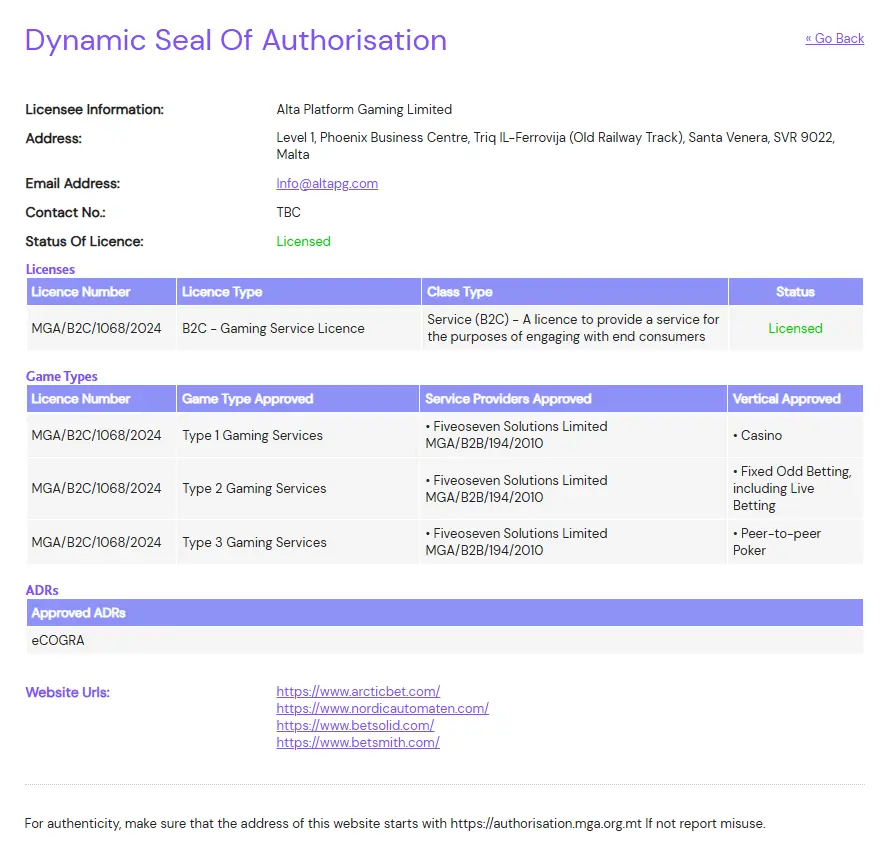The image size is (893, 857).
Task: Click the green Licensed status beside Status Of Licence
Action: click(303, 242)
